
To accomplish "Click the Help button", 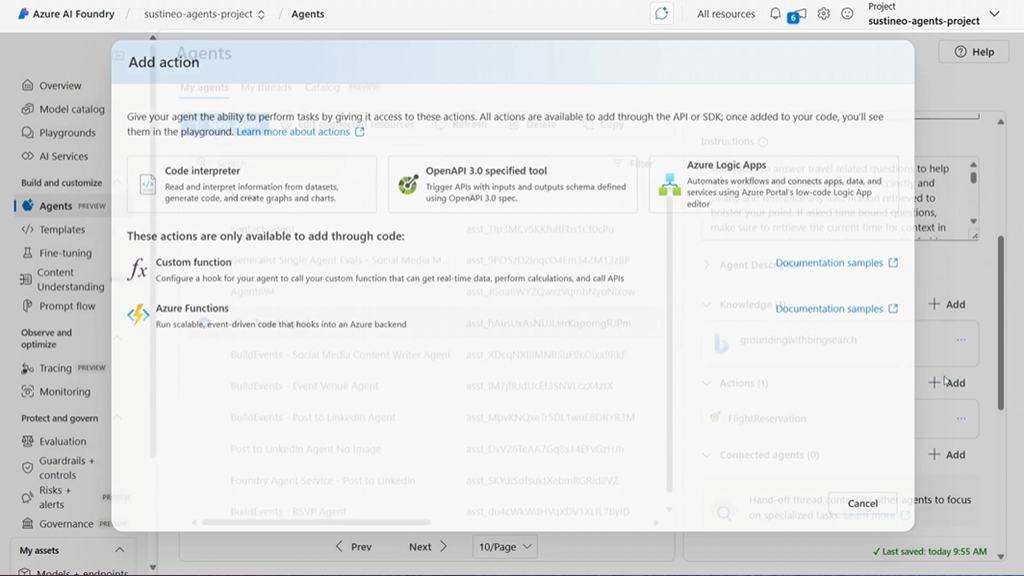I will [x=974, y=52].
